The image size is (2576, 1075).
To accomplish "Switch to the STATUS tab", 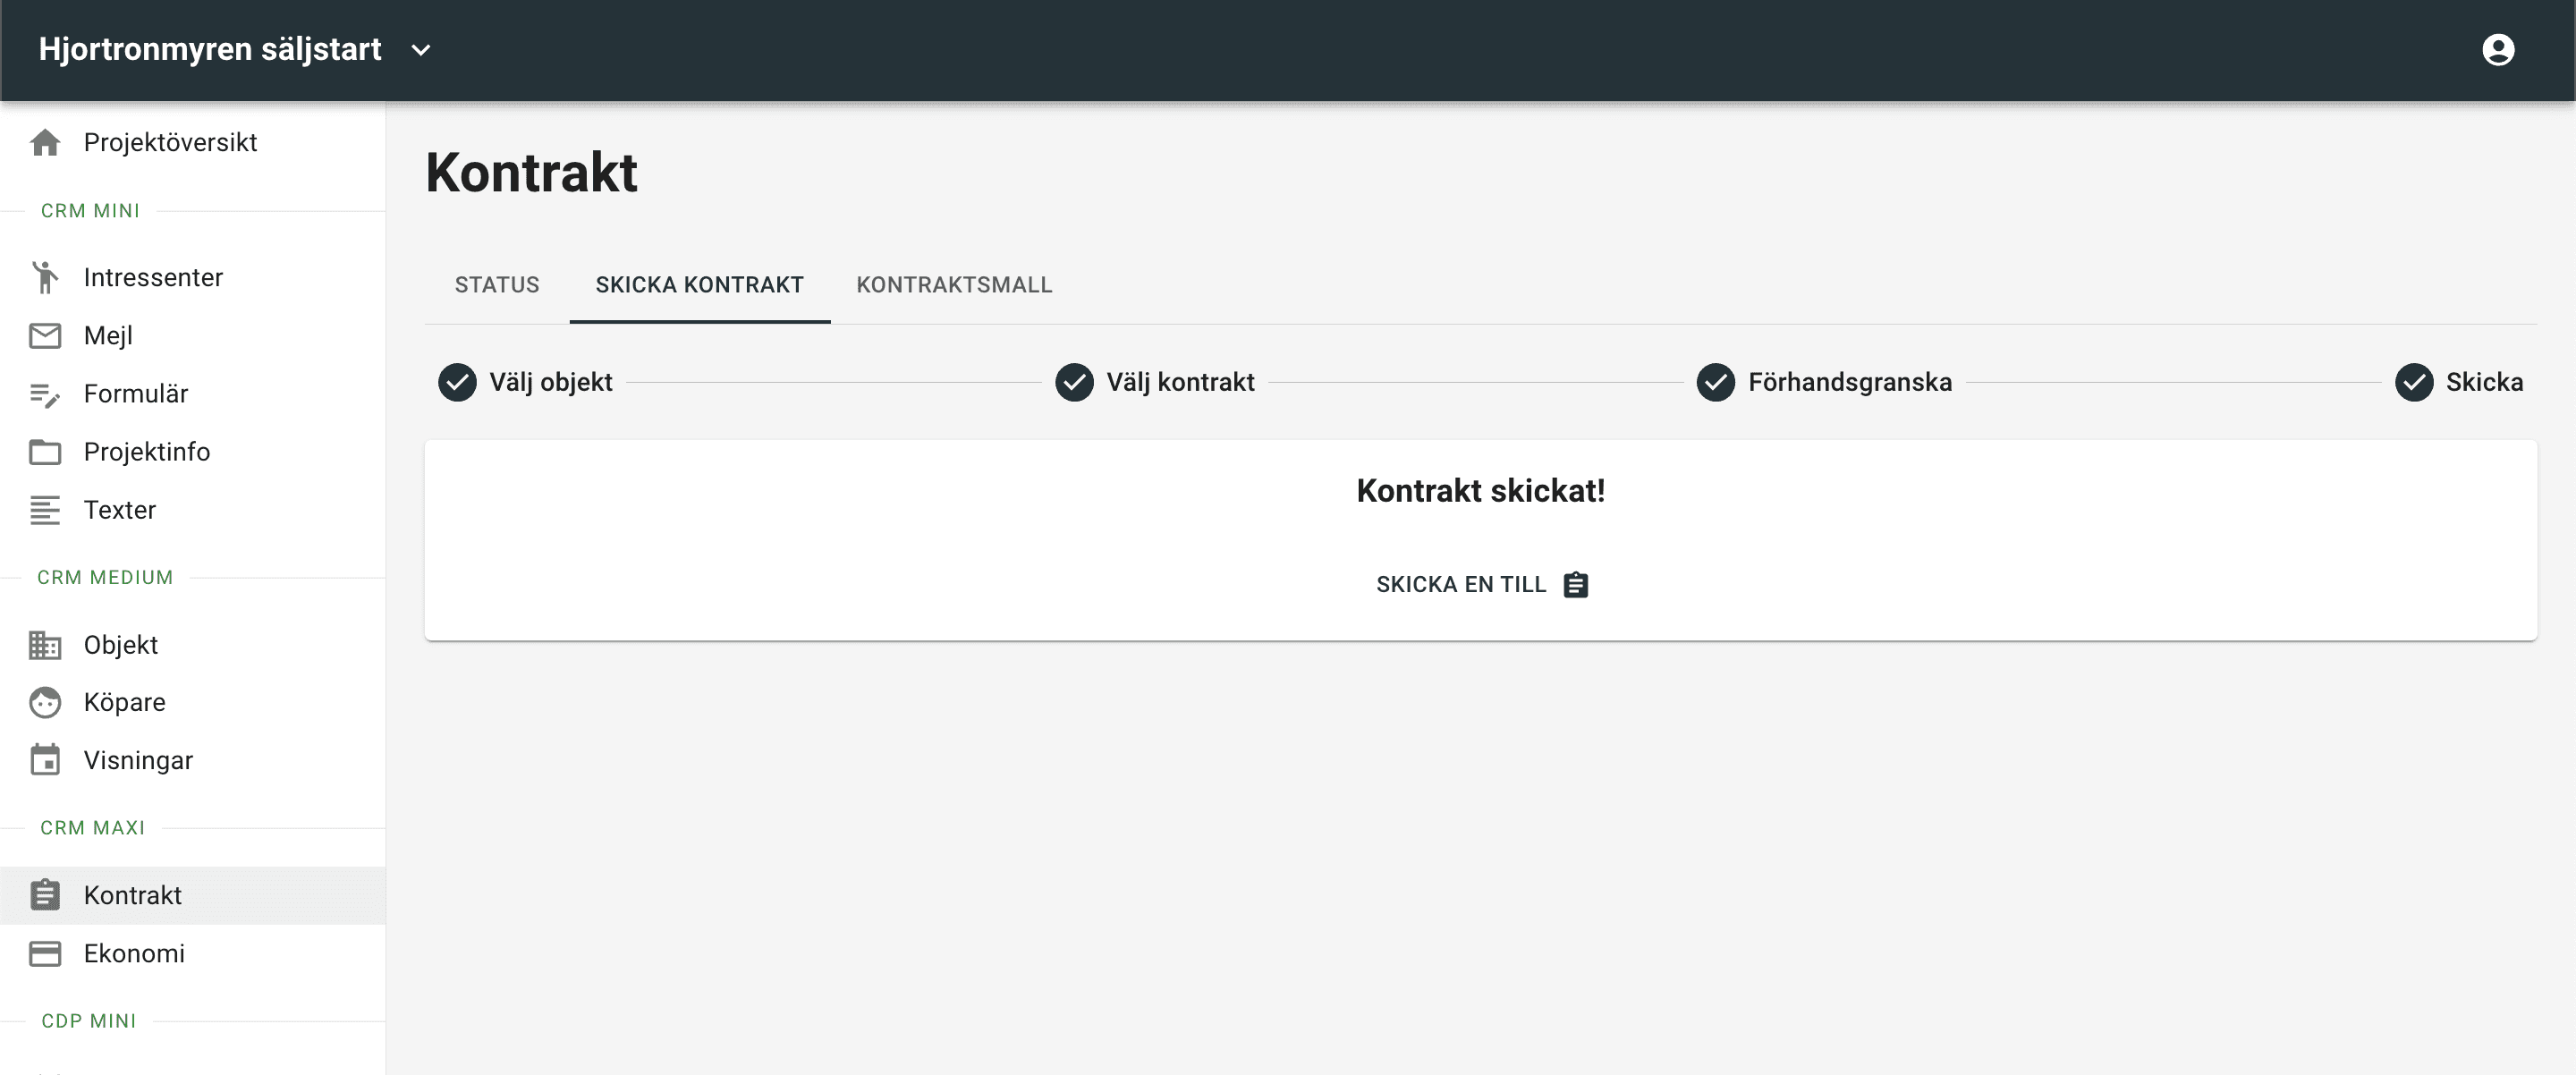I will pyautogui.click(x=497, y=285).
